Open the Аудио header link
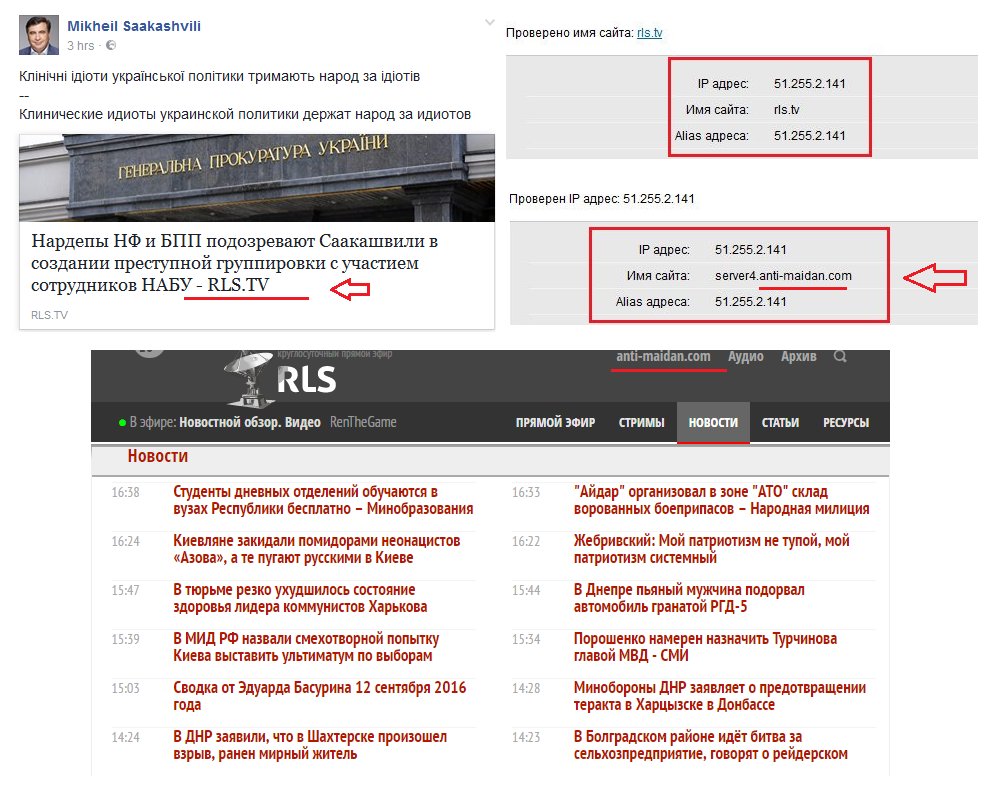This screenshot has width=1000, height=790. (x=746, y=356)
